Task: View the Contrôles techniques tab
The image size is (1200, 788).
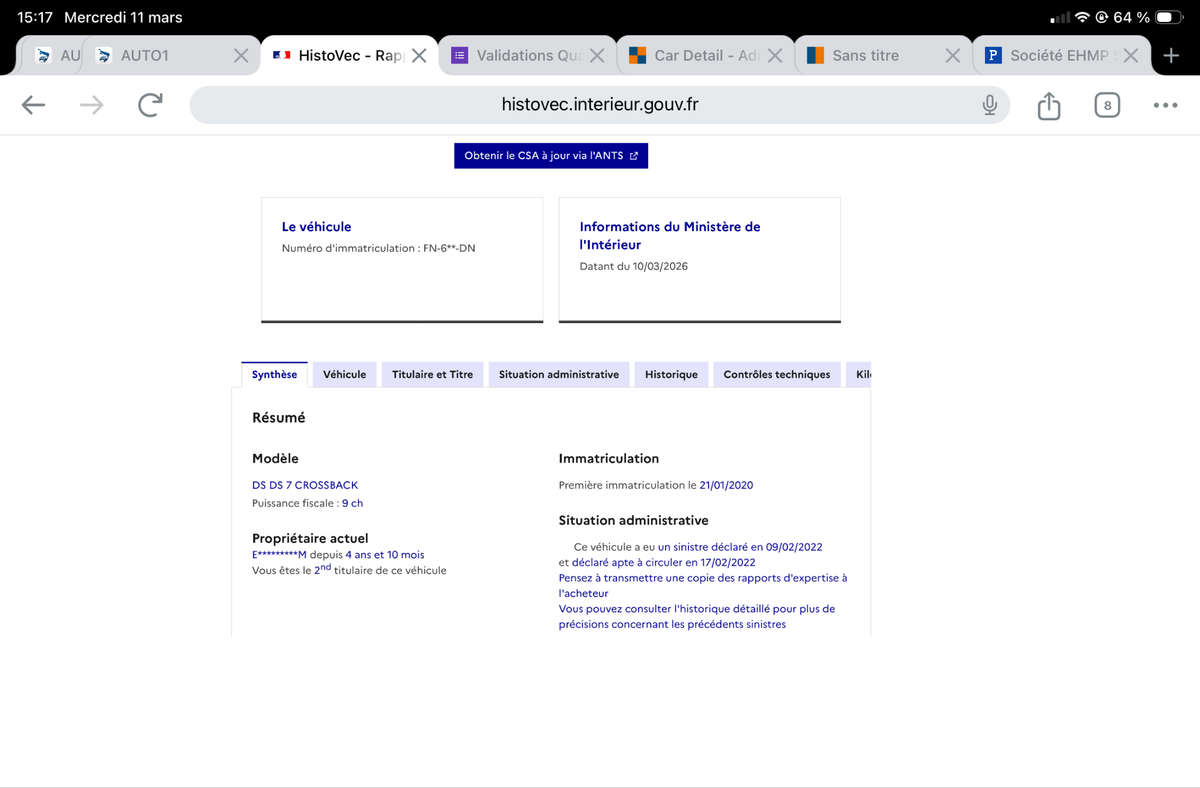Action: [x=776, y=375]
